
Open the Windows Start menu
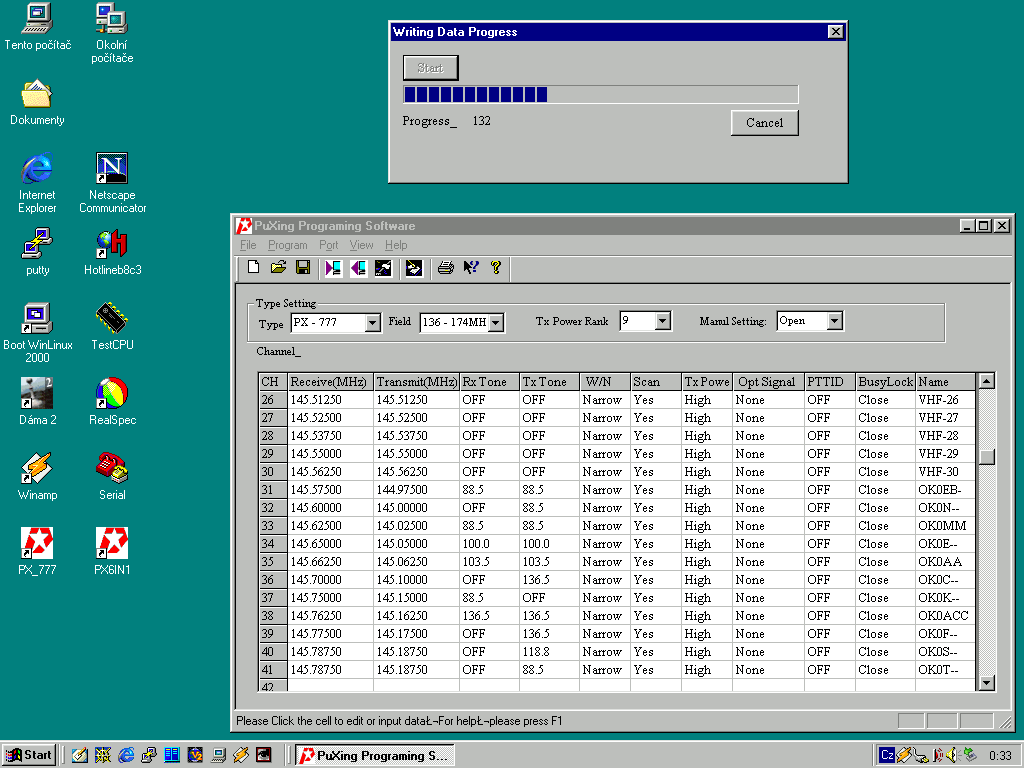coord(28,755)
